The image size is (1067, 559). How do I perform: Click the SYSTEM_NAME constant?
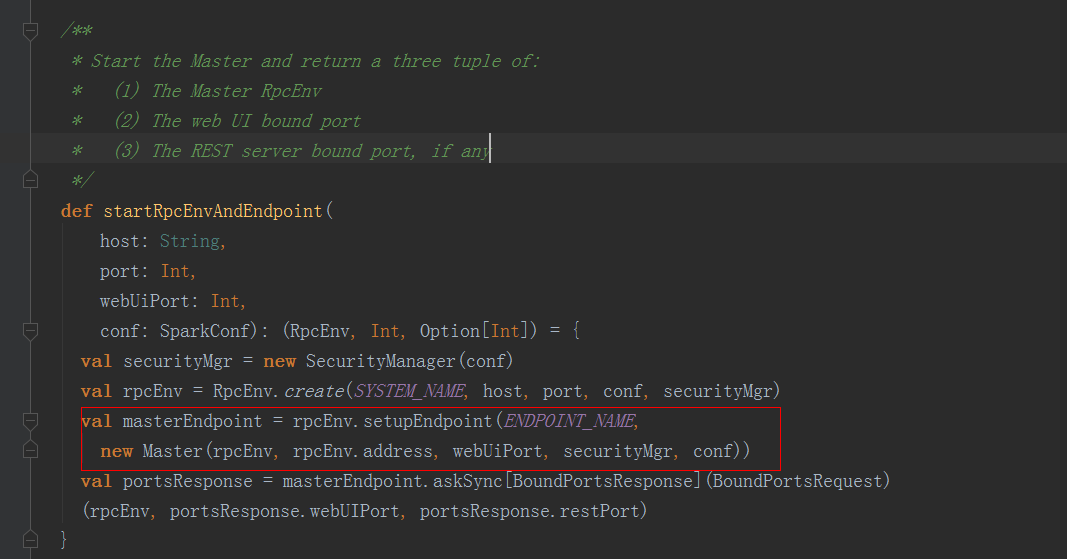[410, 391]
